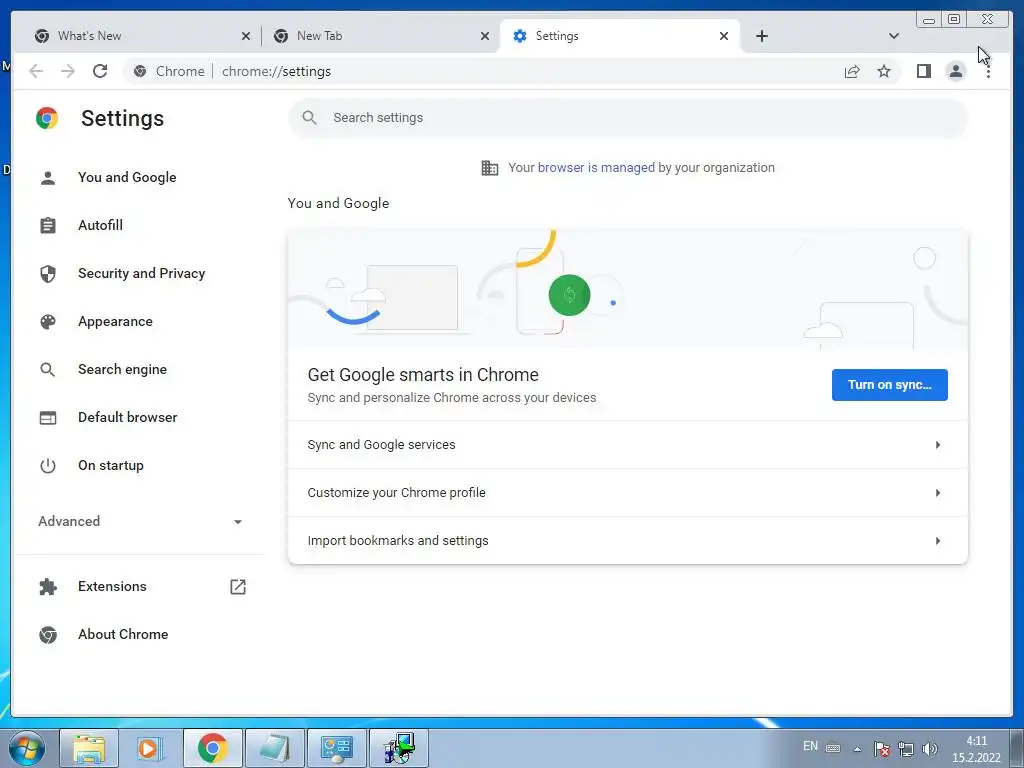Click the magnifier icon in search settings

coord(310,118)
